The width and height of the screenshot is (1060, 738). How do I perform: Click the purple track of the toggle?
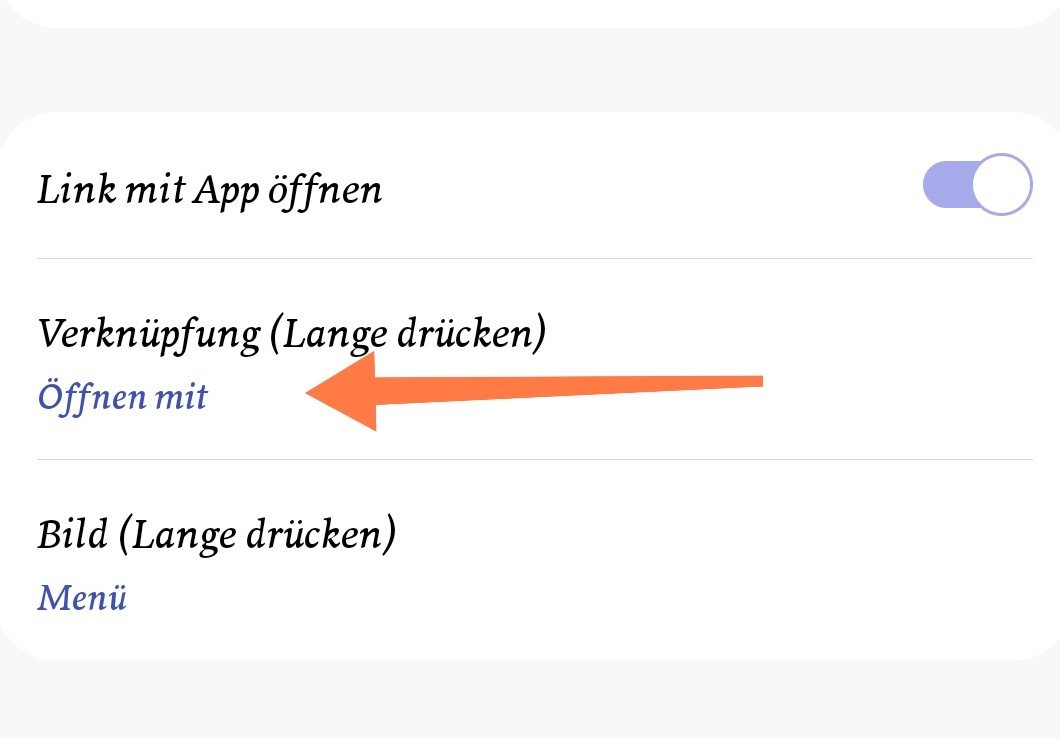coord(946,184)
